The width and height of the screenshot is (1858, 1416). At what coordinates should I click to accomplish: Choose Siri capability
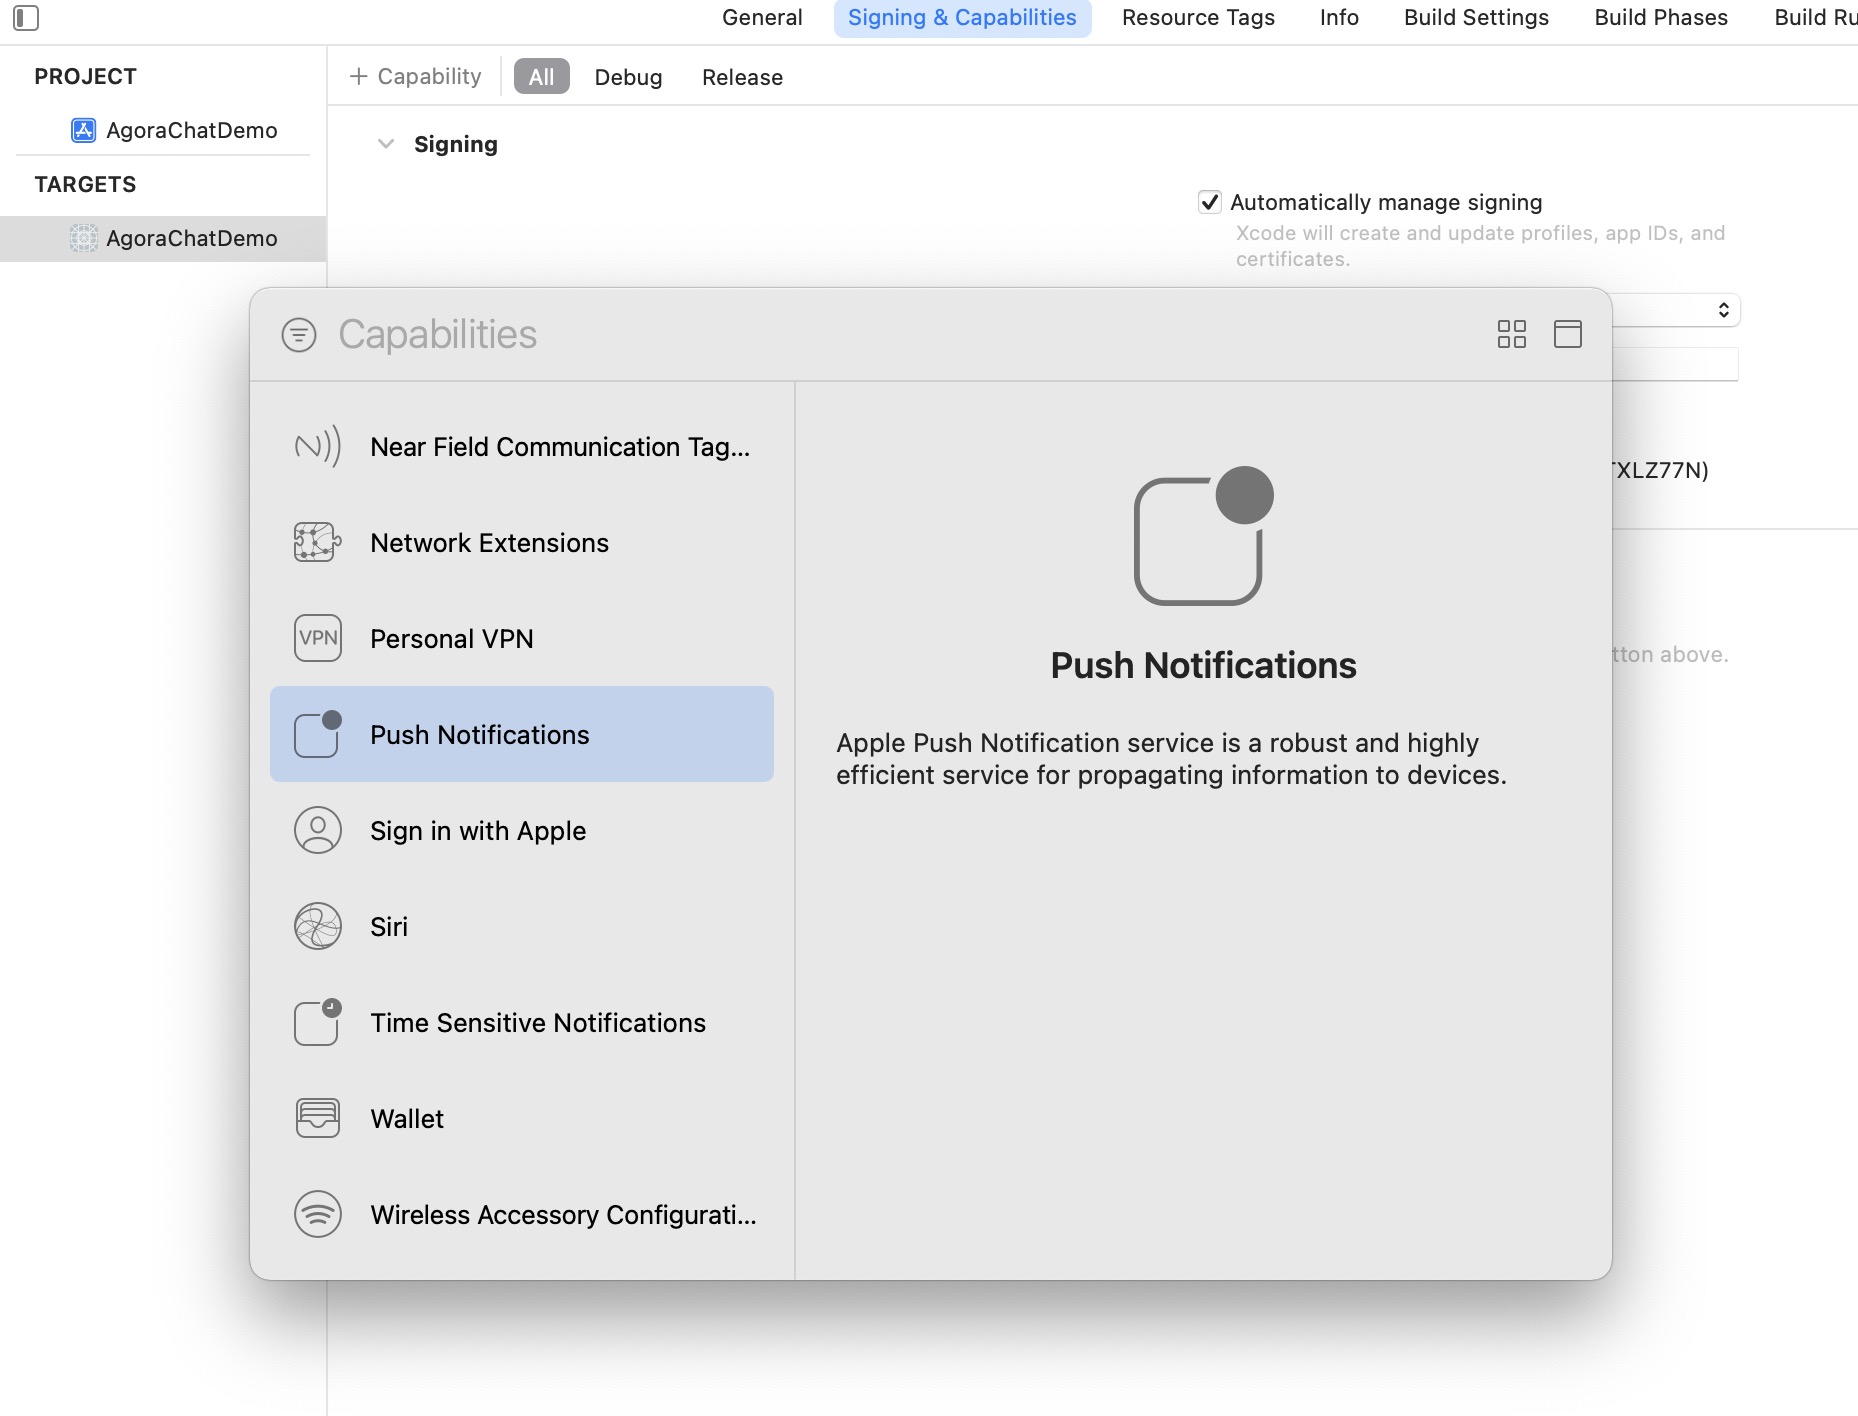pos(522,926)
